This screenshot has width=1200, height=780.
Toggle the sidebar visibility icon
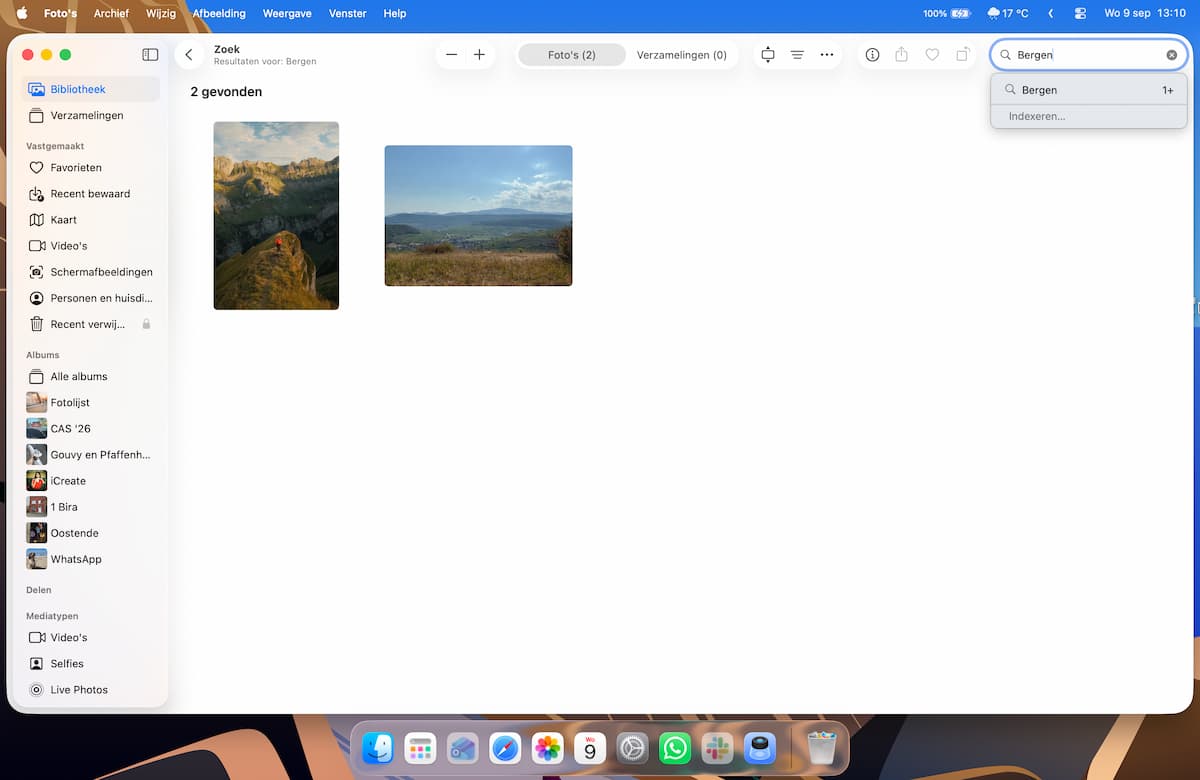150,55
